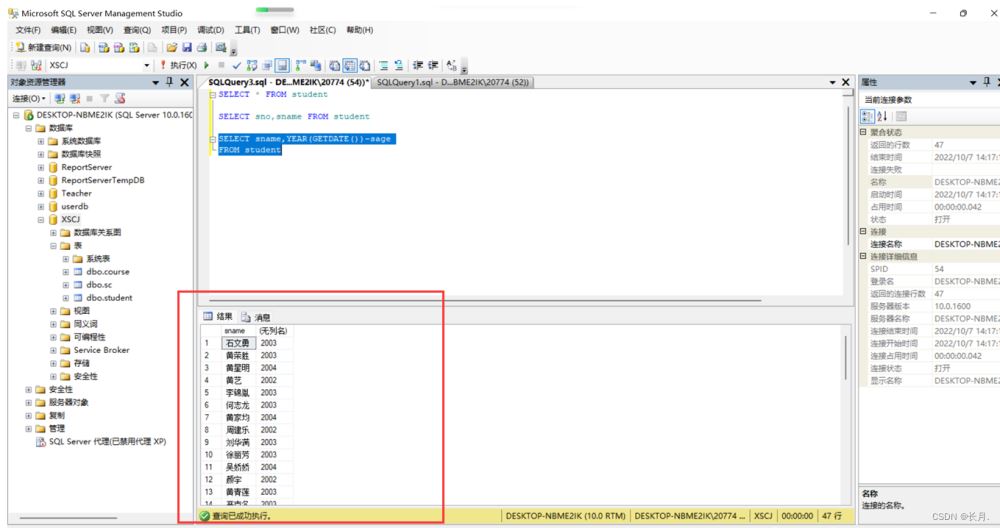Viewport: 1000px width, 528px height.
Task: Open the XSCJ database selector dropdown
Action: [147, 65]
